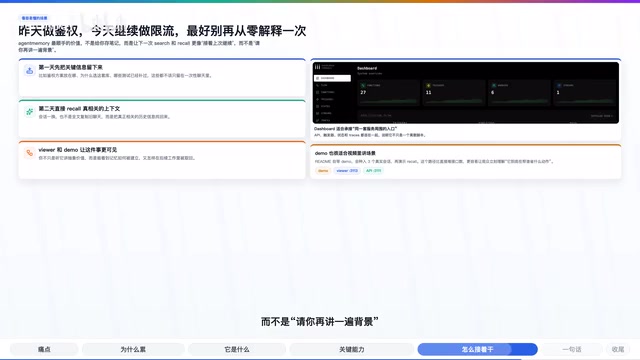Open the 收尾 tab
Image resolution: width=640 pixels, height=360 pixels.
click(618, 349)
